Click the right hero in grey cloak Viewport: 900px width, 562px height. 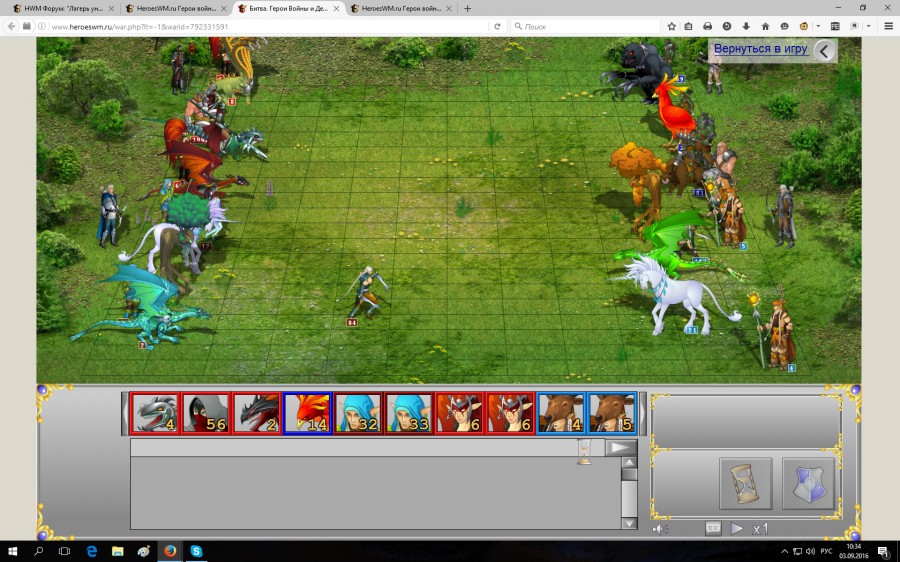[x=785, y=216]
